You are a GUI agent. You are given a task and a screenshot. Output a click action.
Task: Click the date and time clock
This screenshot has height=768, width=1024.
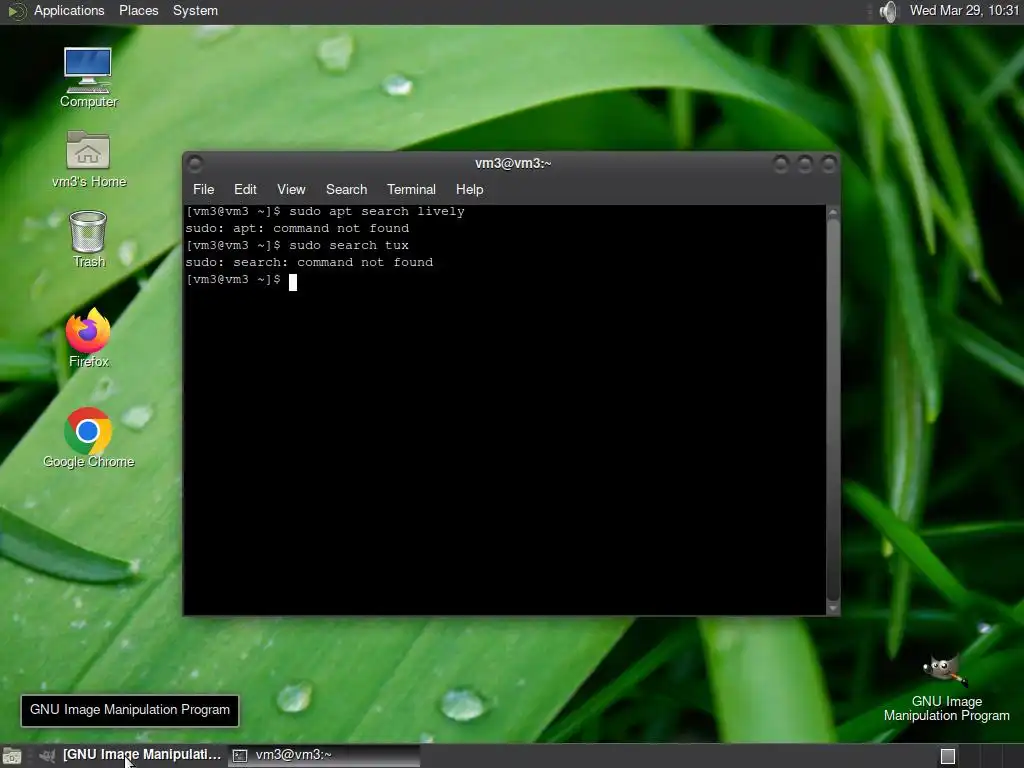tap(964, 10)
